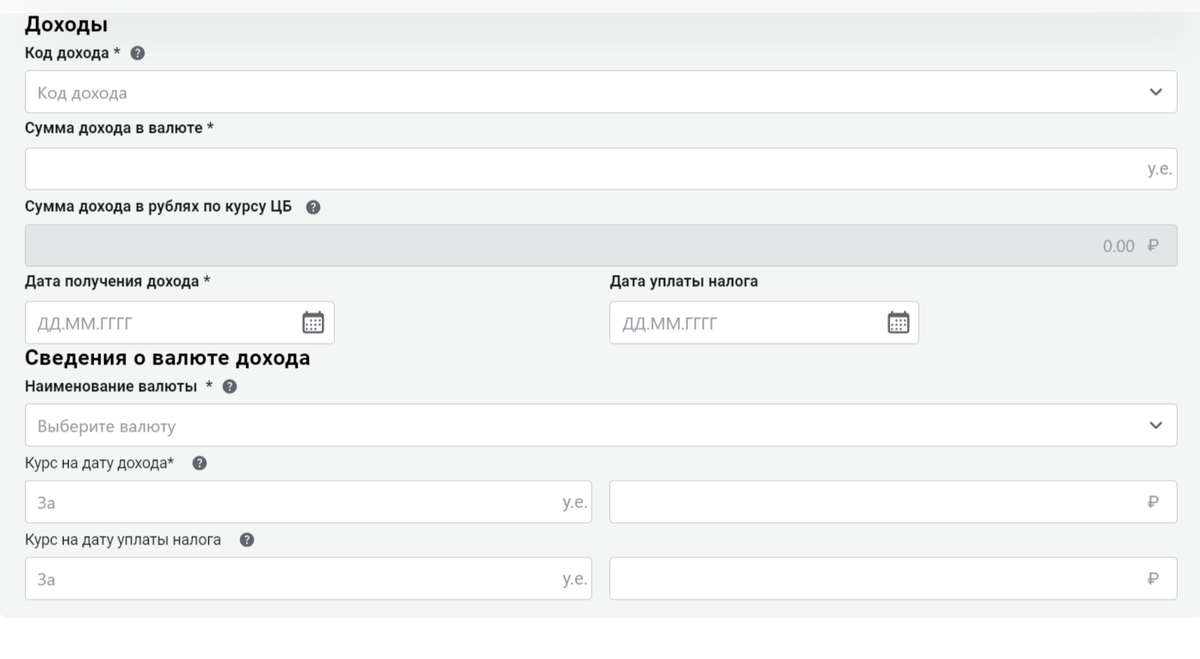Click help icon next to Код дохода
The image size is (1200, 659).
point(138,53)
